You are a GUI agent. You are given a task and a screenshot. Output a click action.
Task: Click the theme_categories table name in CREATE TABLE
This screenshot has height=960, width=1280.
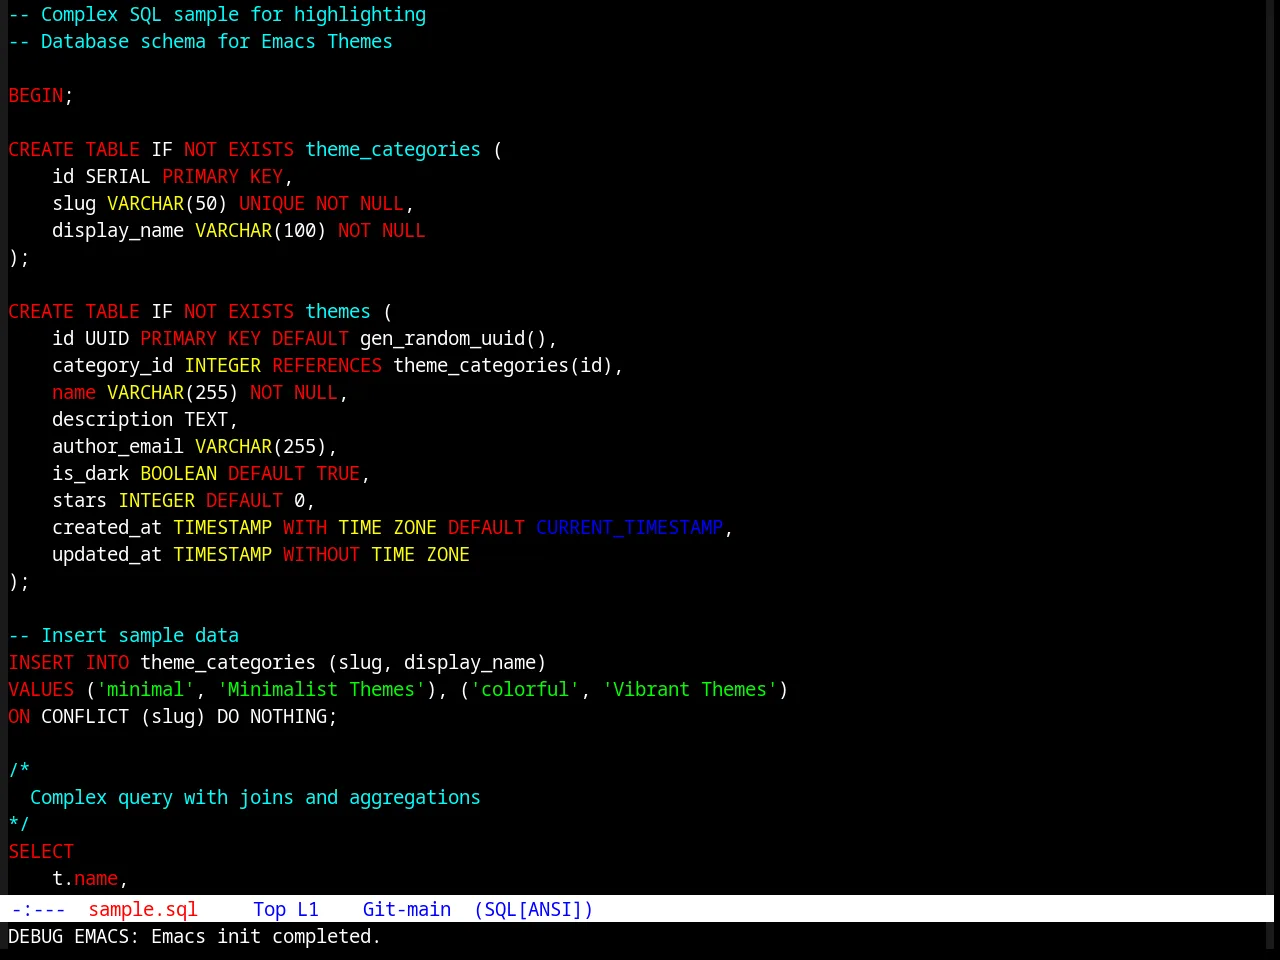(x=393, y=149)
